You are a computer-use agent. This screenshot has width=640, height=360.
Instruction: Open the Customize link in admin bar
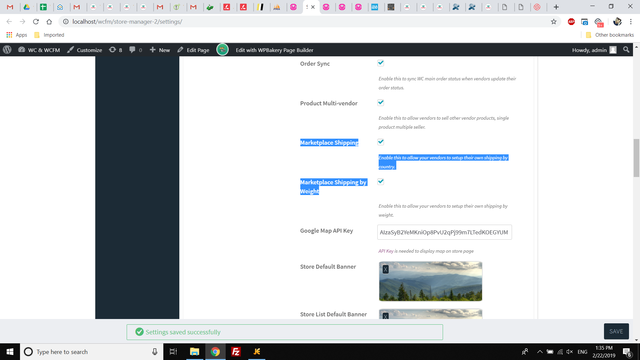84,50
